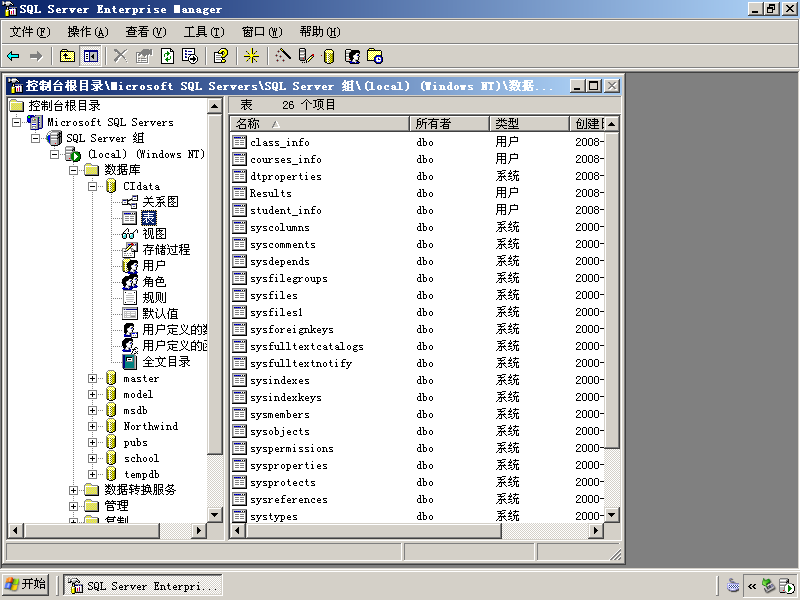Click the tree pane horizontal scroll right arrow

tap(199, 531)
